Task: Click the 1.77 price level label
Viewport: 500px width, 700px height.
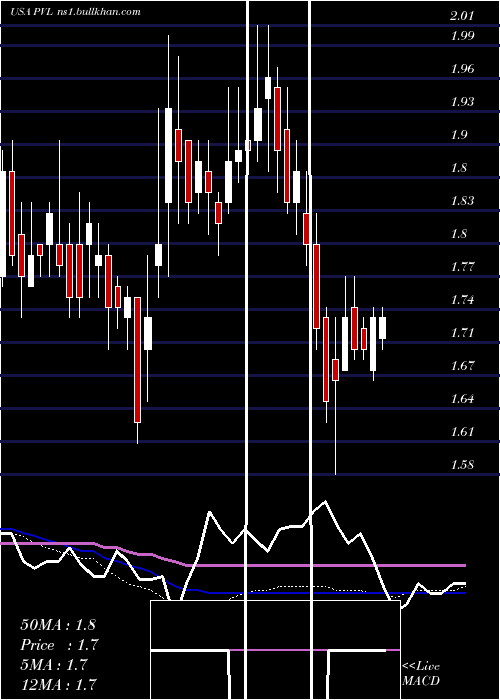Action: [462, 267]
